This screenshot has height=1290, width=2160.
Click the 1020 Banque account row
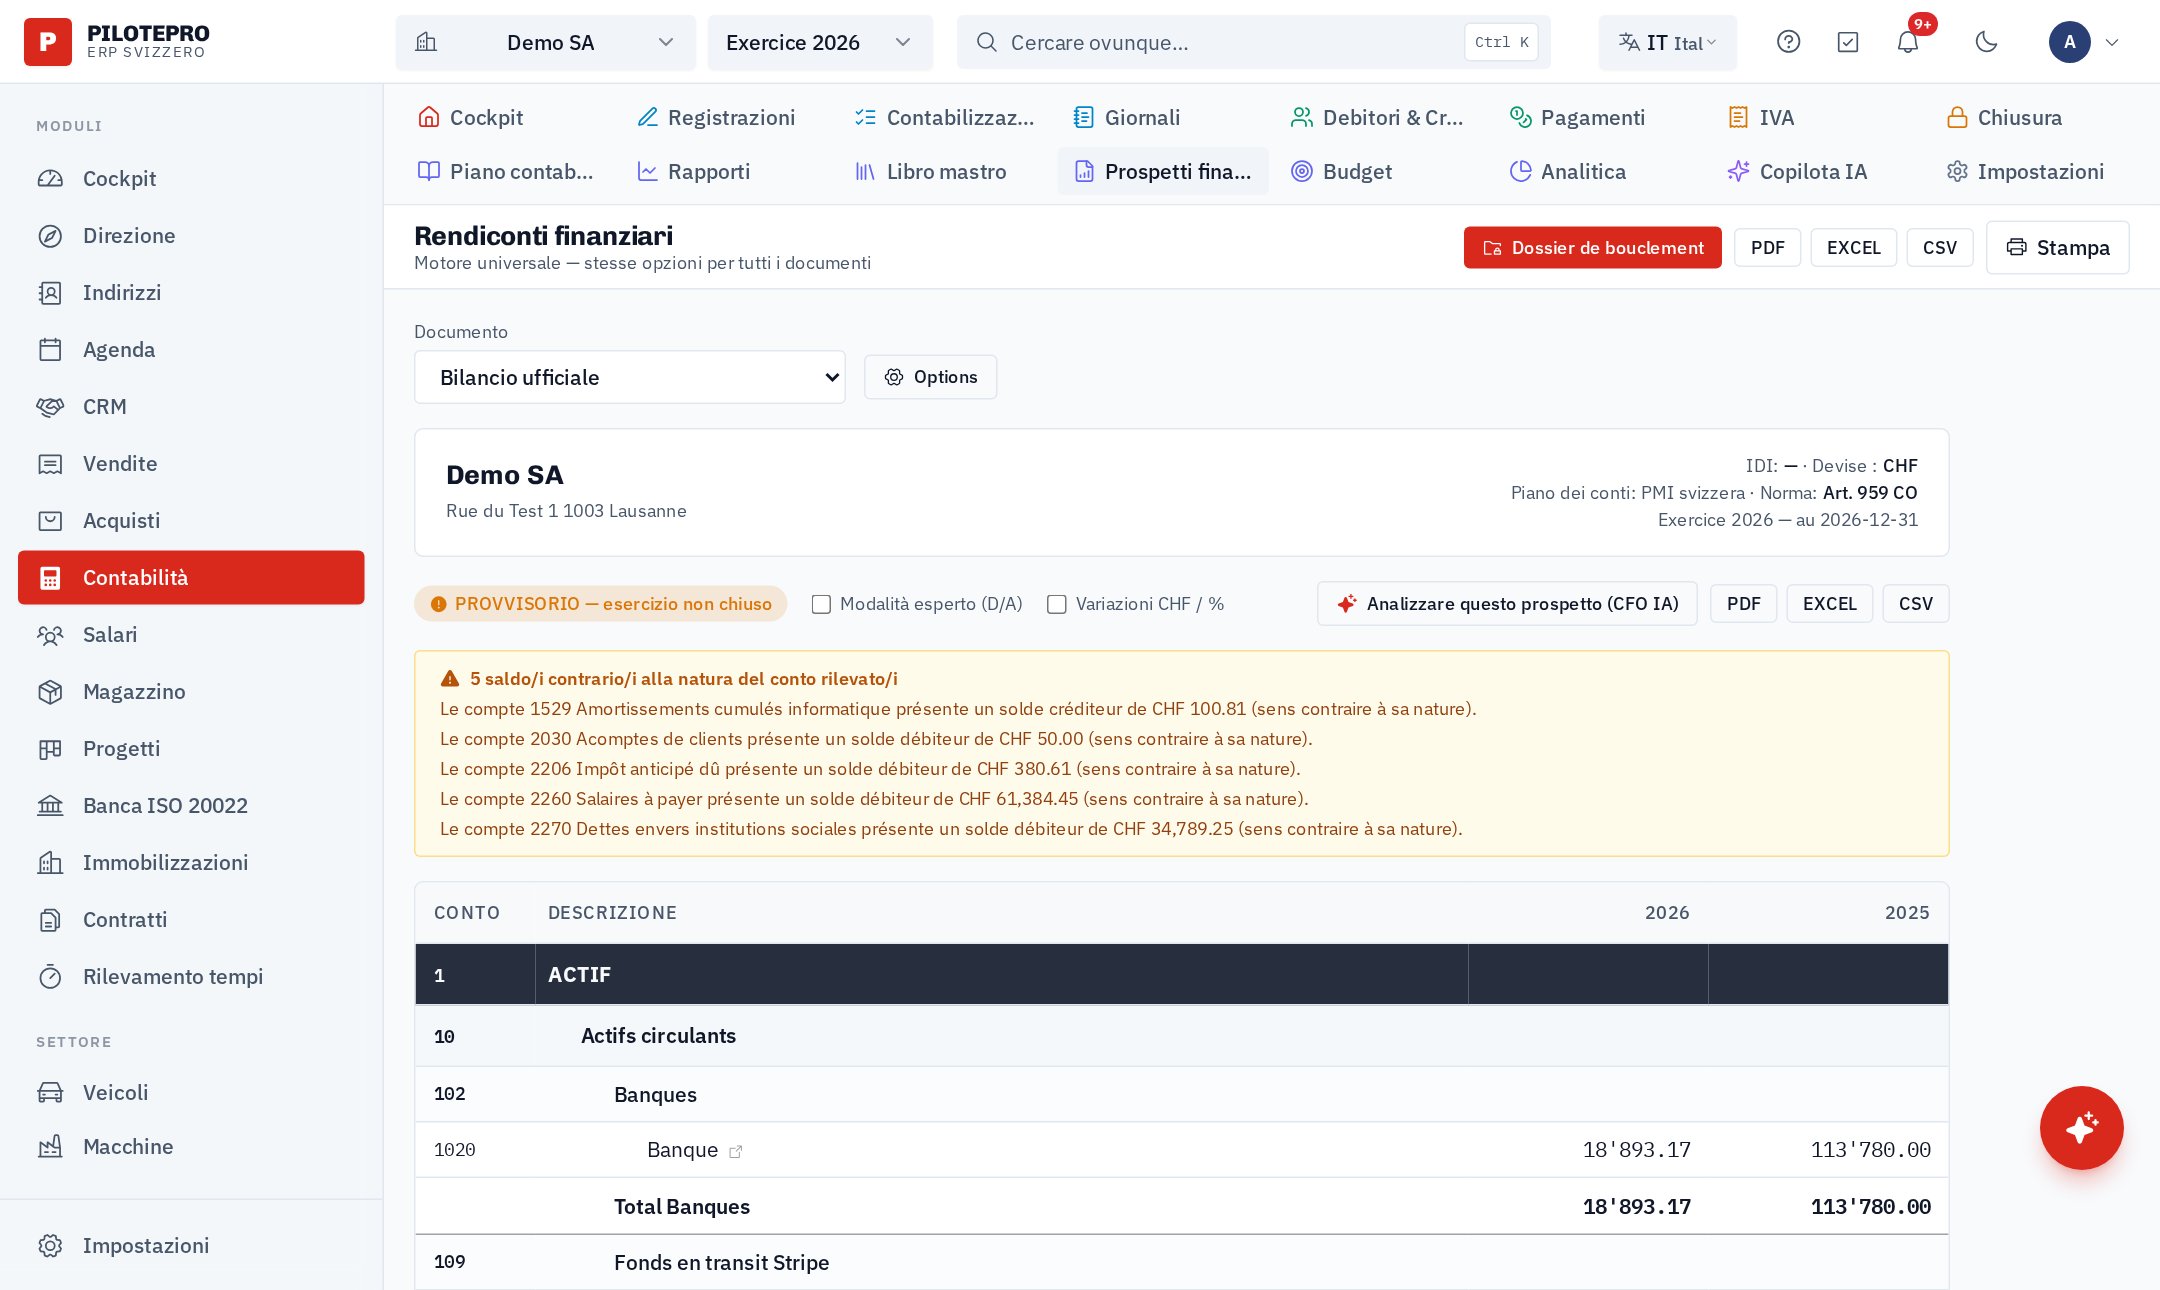tap(1182, 1150)
